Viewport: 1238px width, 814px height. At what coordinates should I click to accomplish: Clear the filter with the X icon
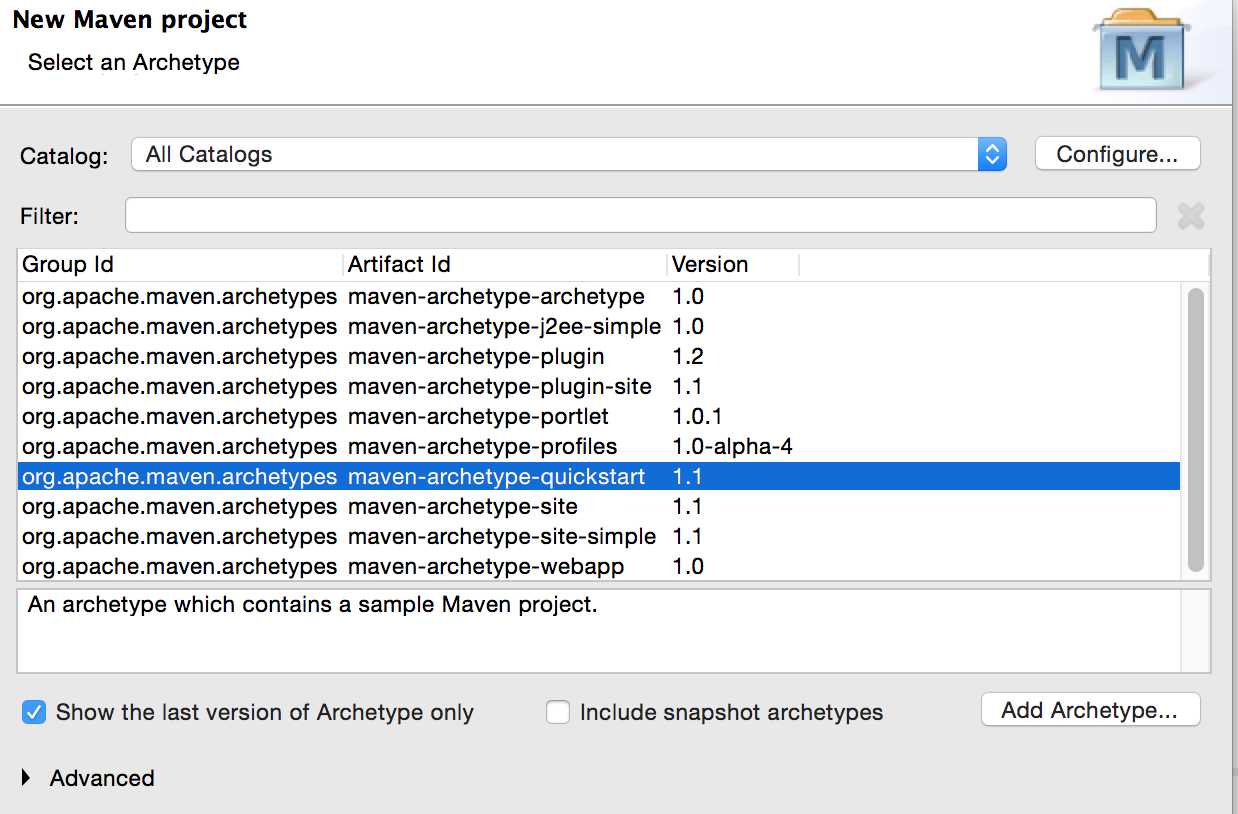(1190, 215)
